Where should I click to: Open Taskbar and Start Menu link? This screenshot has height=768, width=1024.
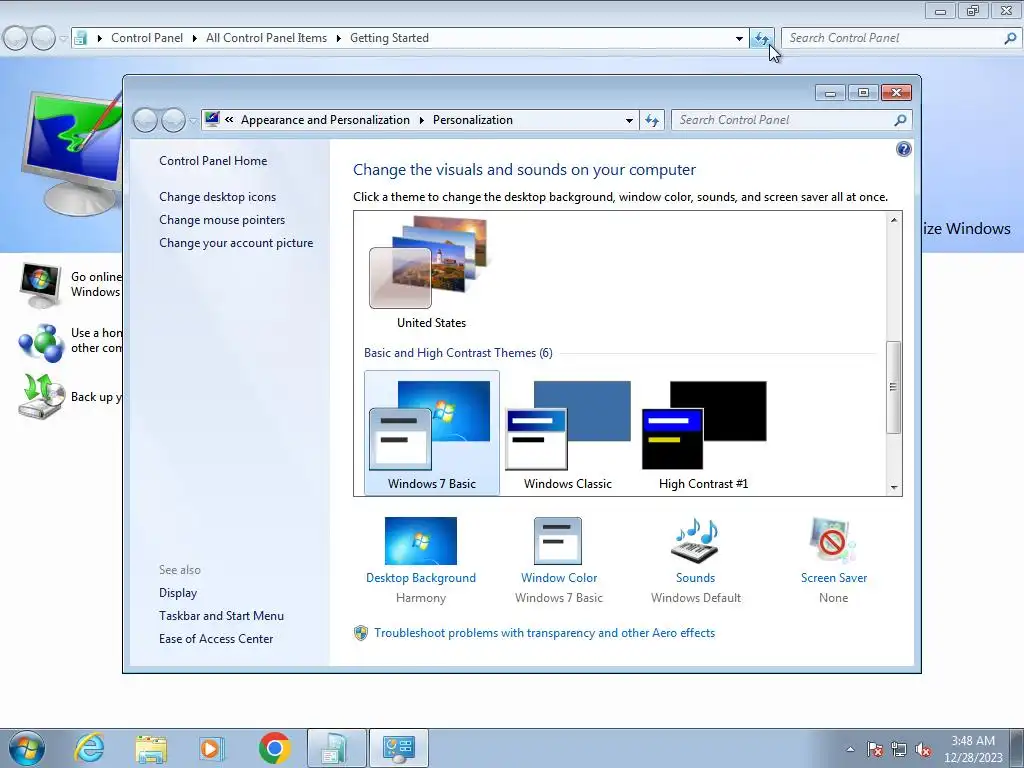[221, 616]
